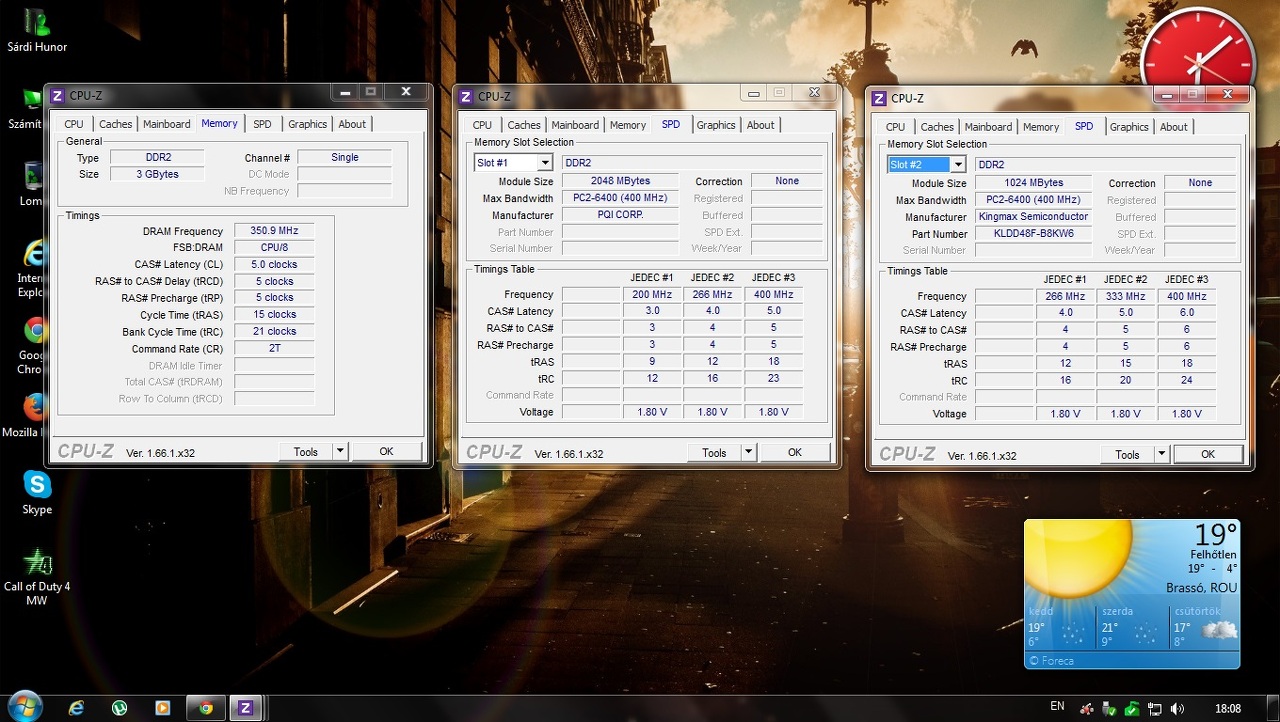
Task: Click the volume speaker tray icon
Action: [1177, 708]
